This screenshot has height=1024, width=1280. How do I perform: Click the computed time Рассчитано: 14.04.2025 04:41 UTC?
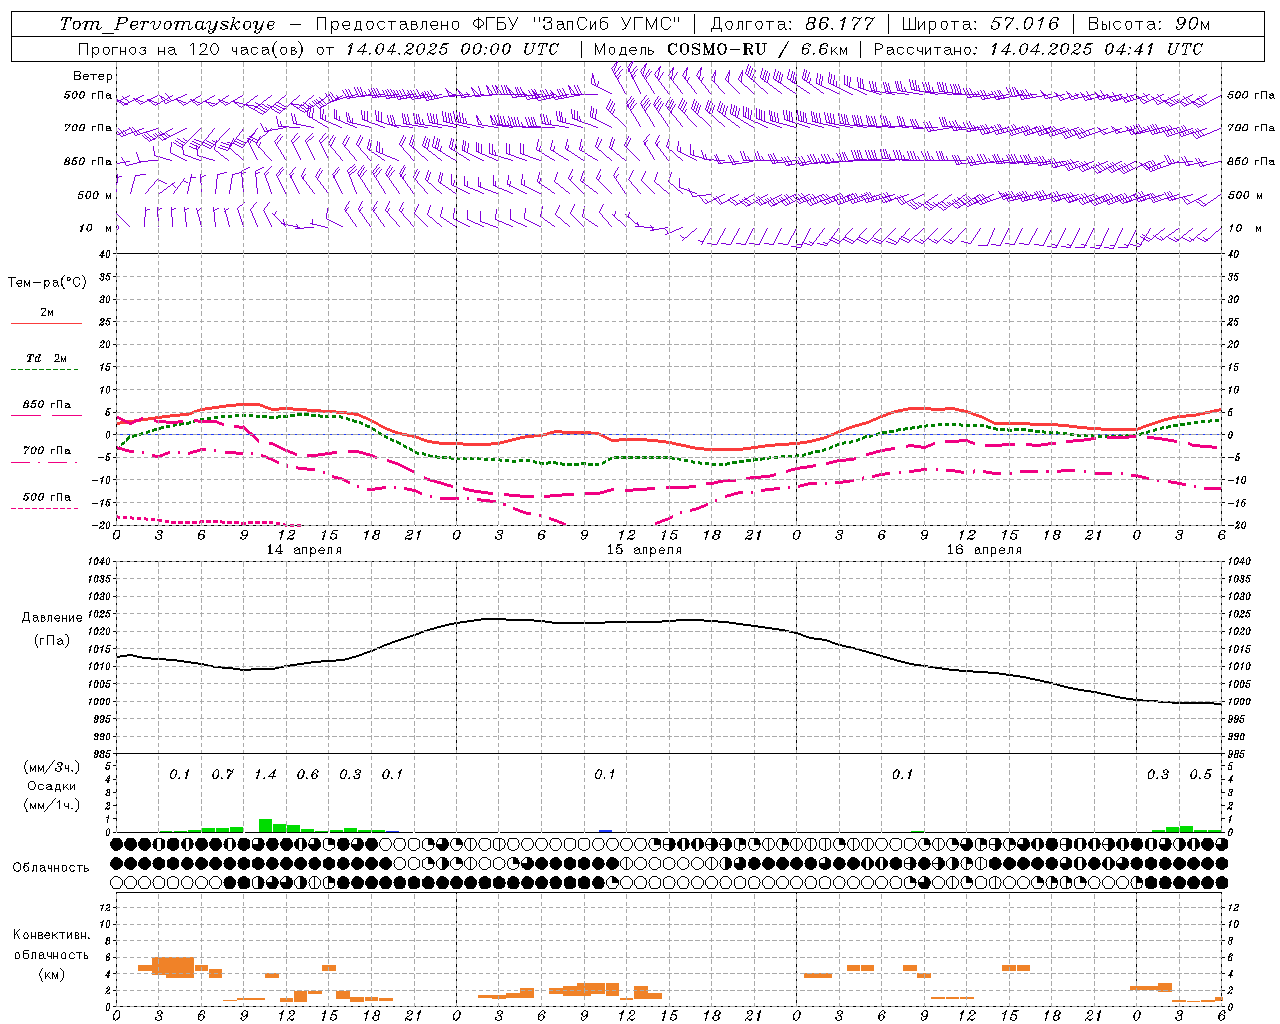click(x=1038, y=49)
